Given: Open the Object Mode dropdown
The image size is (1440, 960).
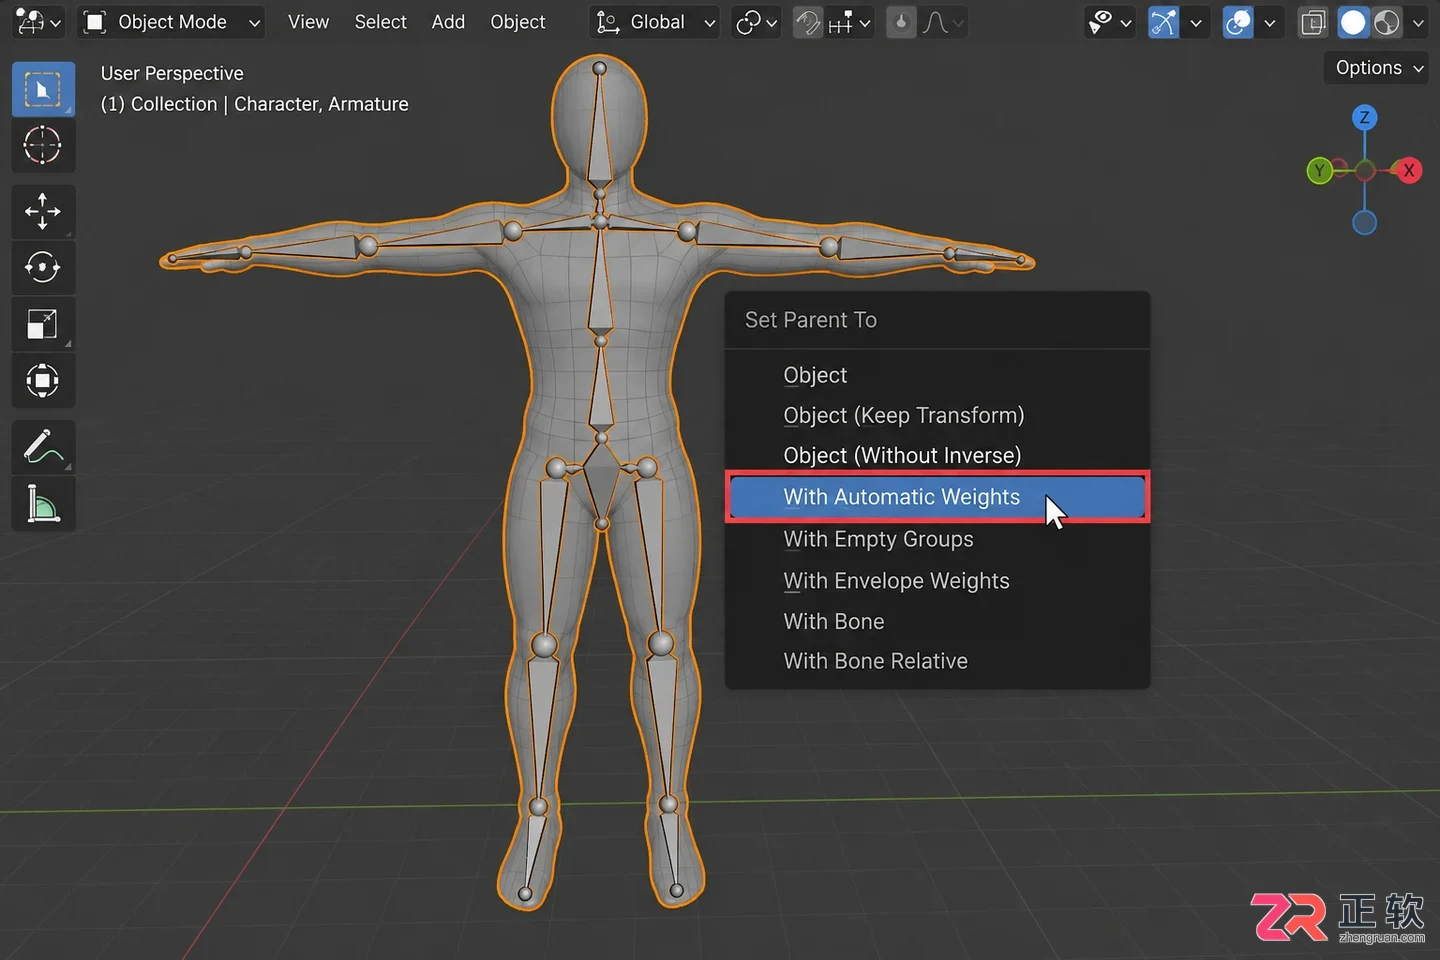Looking at the screenshot, I should pos(171,22).
